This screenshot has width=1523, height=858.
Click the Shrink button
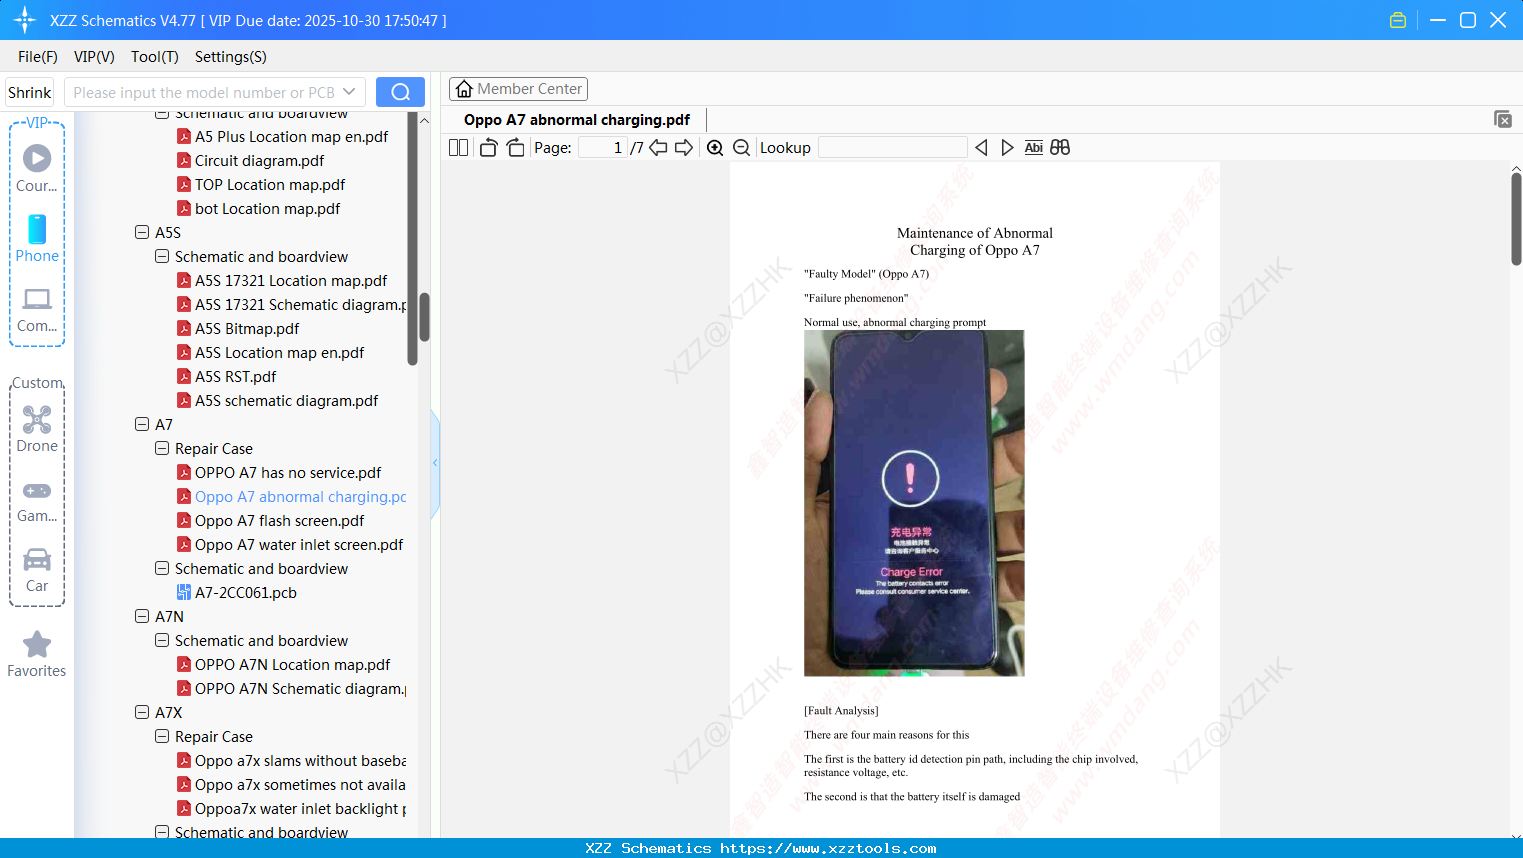tap(29, 91)
